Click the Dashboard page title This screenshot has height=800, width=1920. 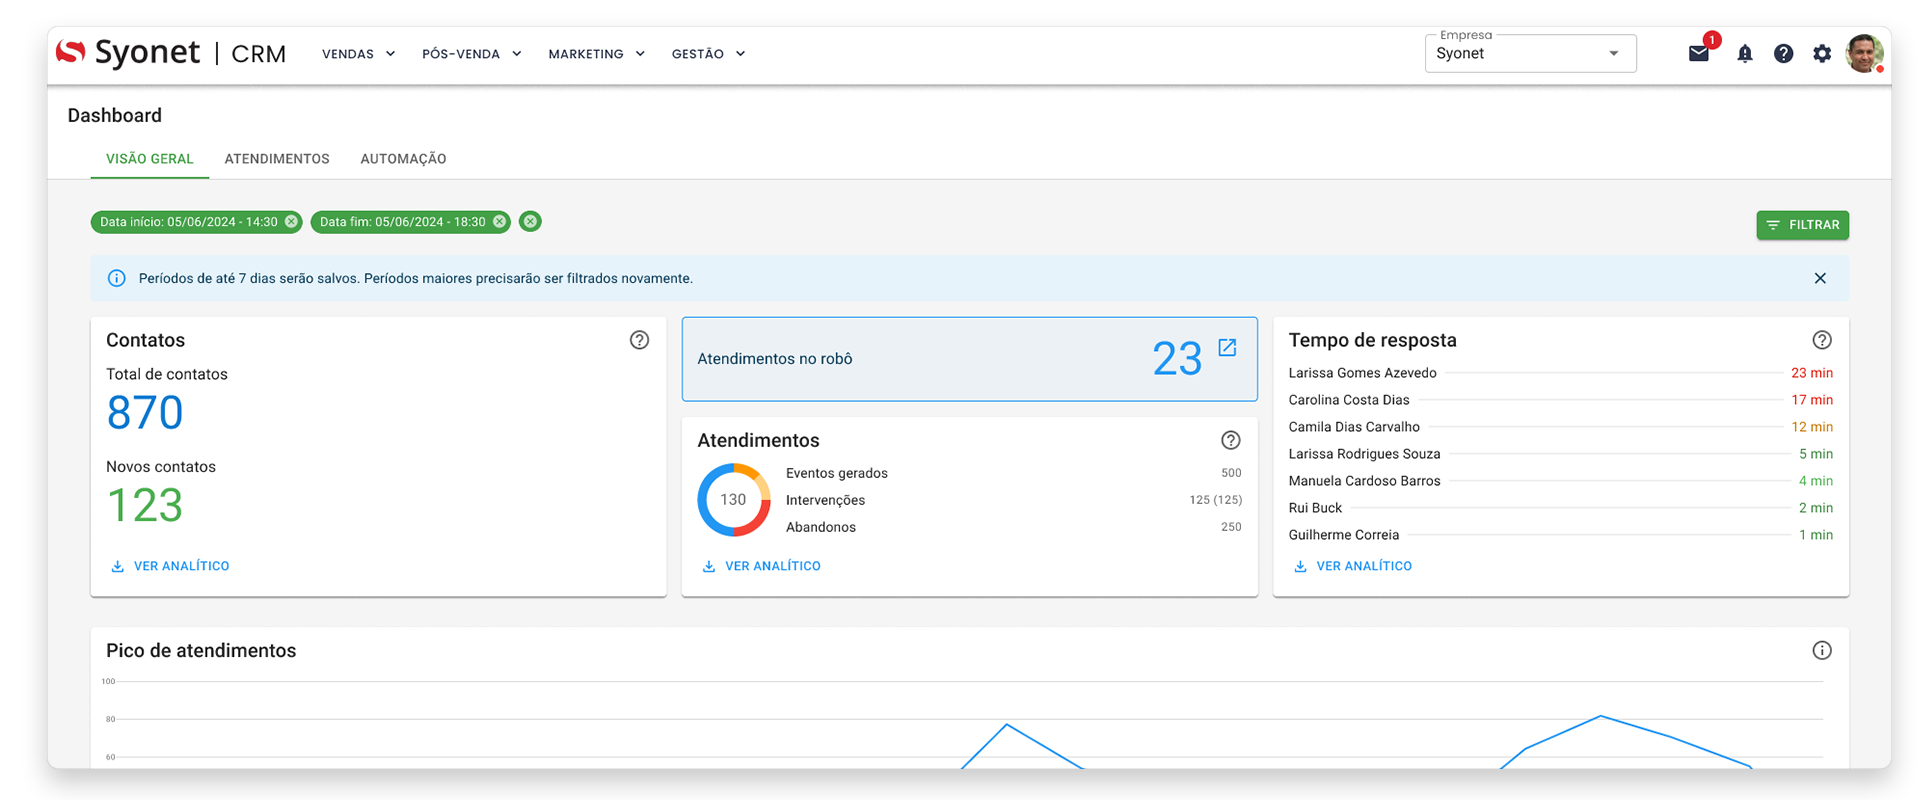point(115,115)
